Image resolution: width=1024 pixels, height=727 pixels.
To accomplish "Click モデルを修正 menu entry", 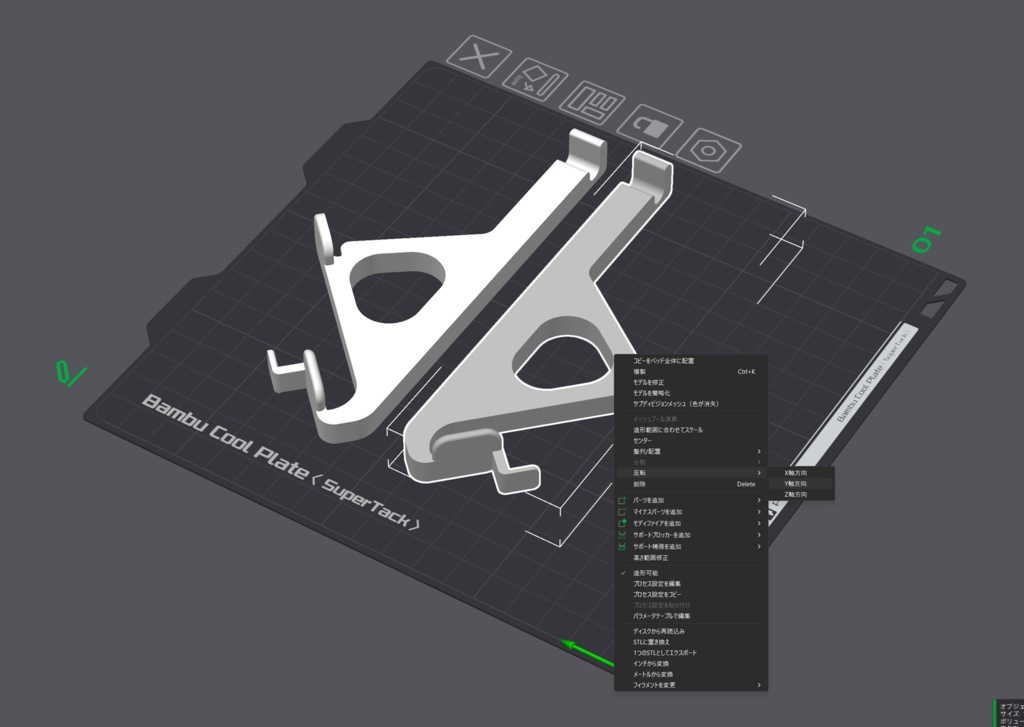I will click(691, 382).
